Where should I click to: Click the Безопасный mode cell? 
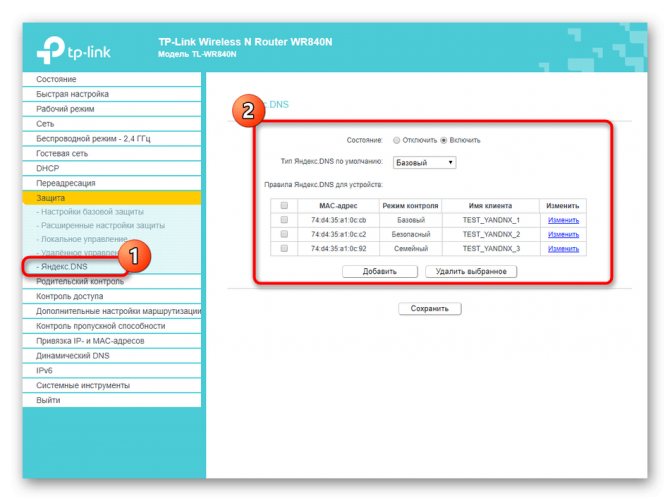(x=411, y=235)
